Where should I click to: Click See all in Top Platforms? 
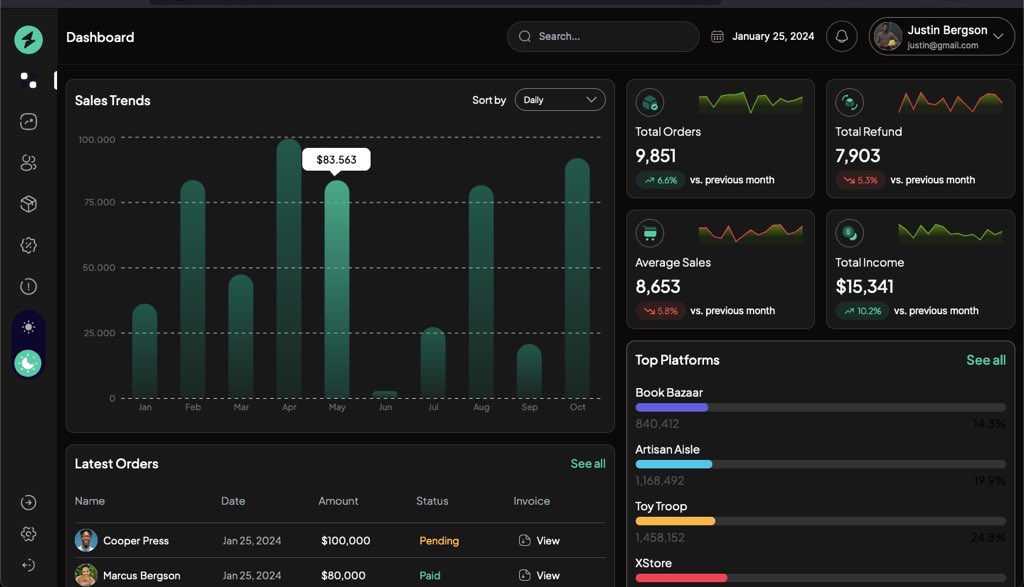pos(985,360)
